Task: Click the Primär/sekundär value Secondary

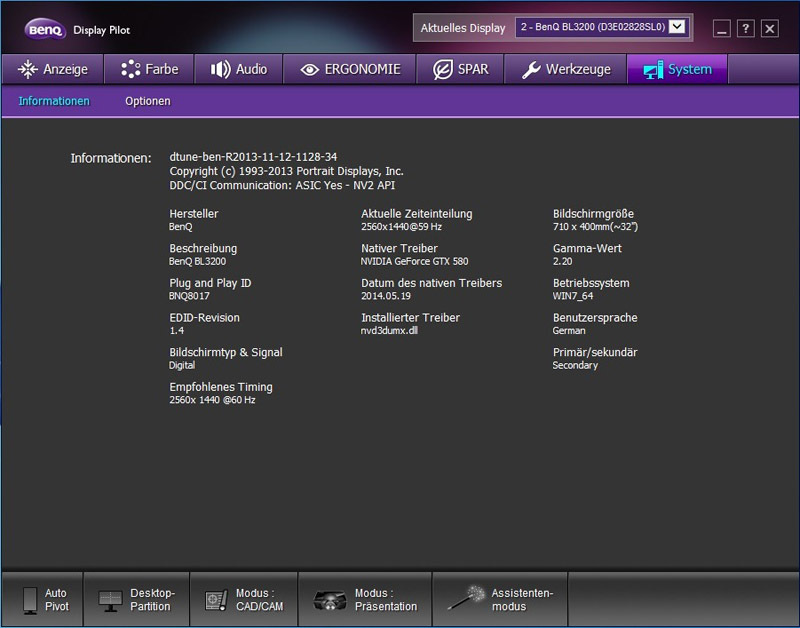Action: (575, 365)
